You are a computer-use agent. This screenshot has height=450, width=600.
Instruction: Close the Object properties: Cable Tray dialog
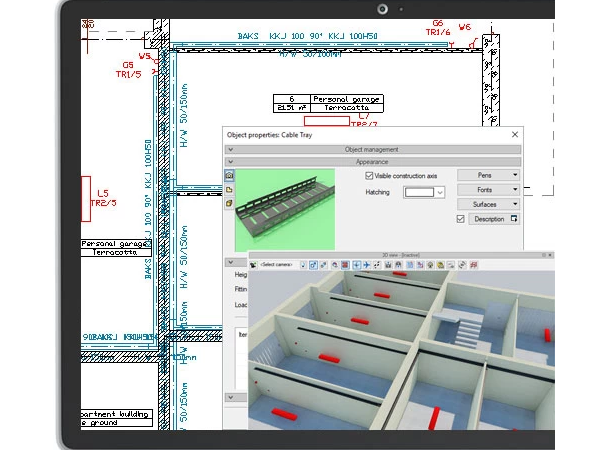pos(515,134)
